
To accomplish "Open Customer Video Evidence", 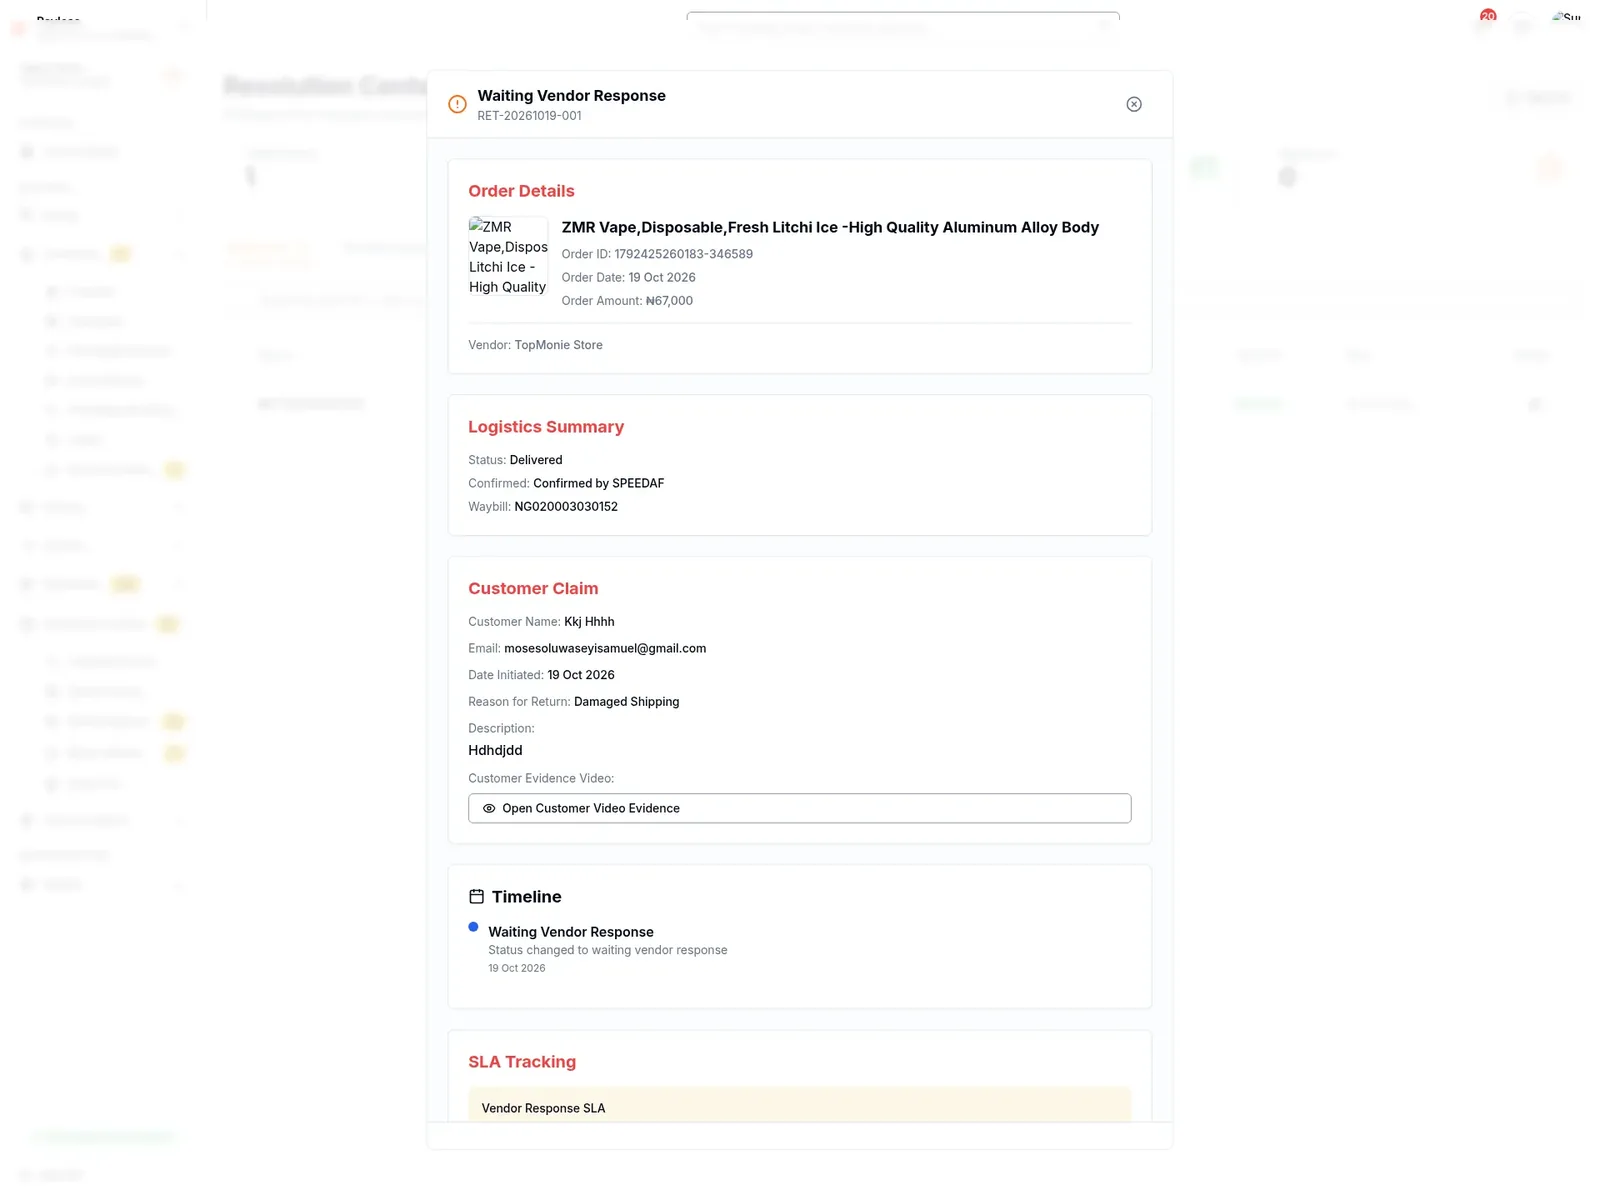I will point(799,808).
